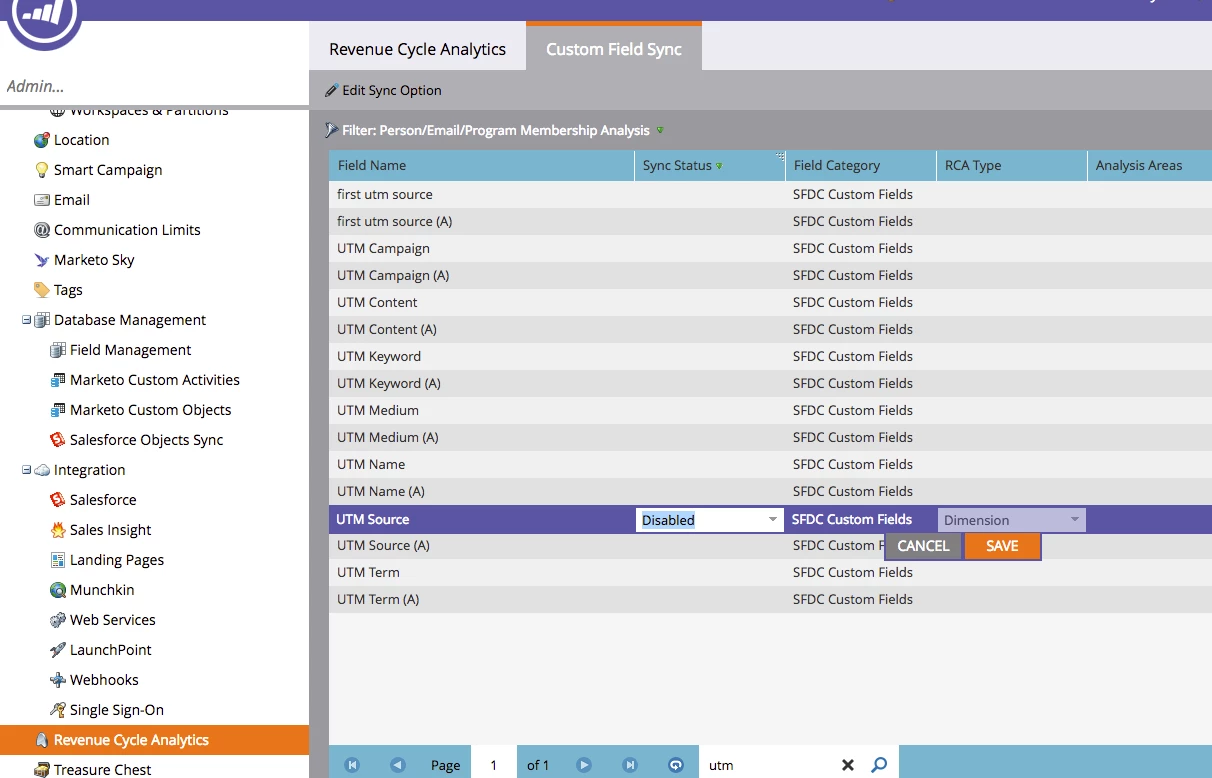The image size is (1212, 778).
Task: Click the Salesforce Objects Sync icon
Action: [57, 440]
